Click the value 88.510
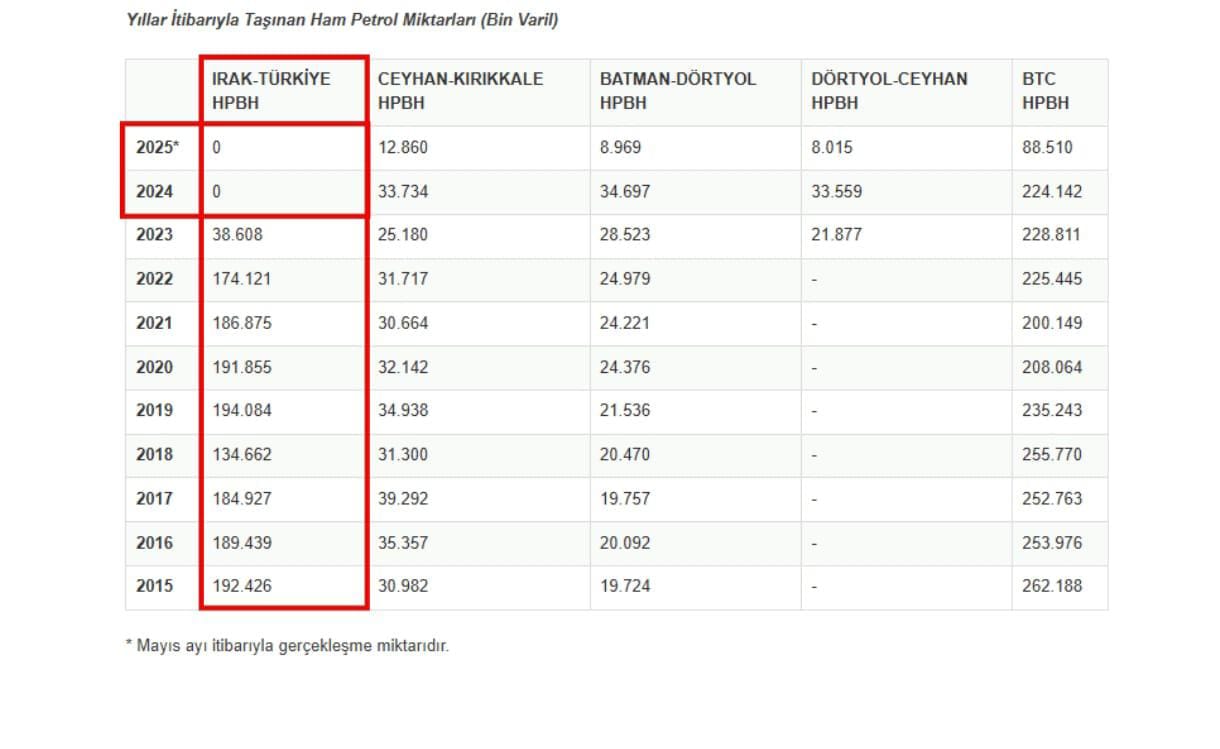The image size is (1220, 749). [x=1047, y=148]
